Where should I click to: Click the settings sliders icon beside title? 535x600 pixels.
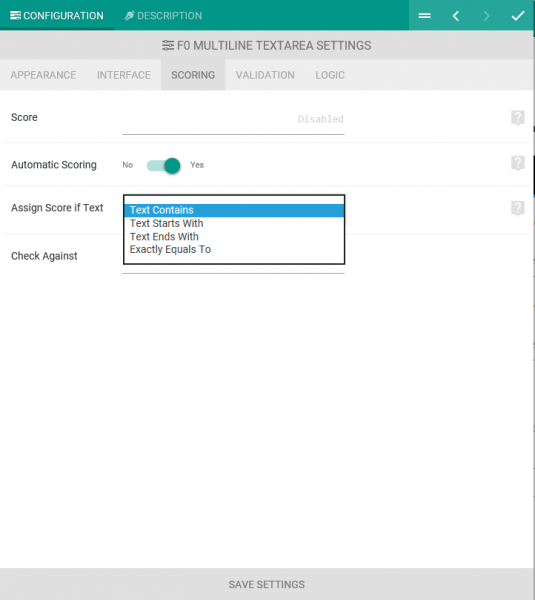tap(168, 46)
